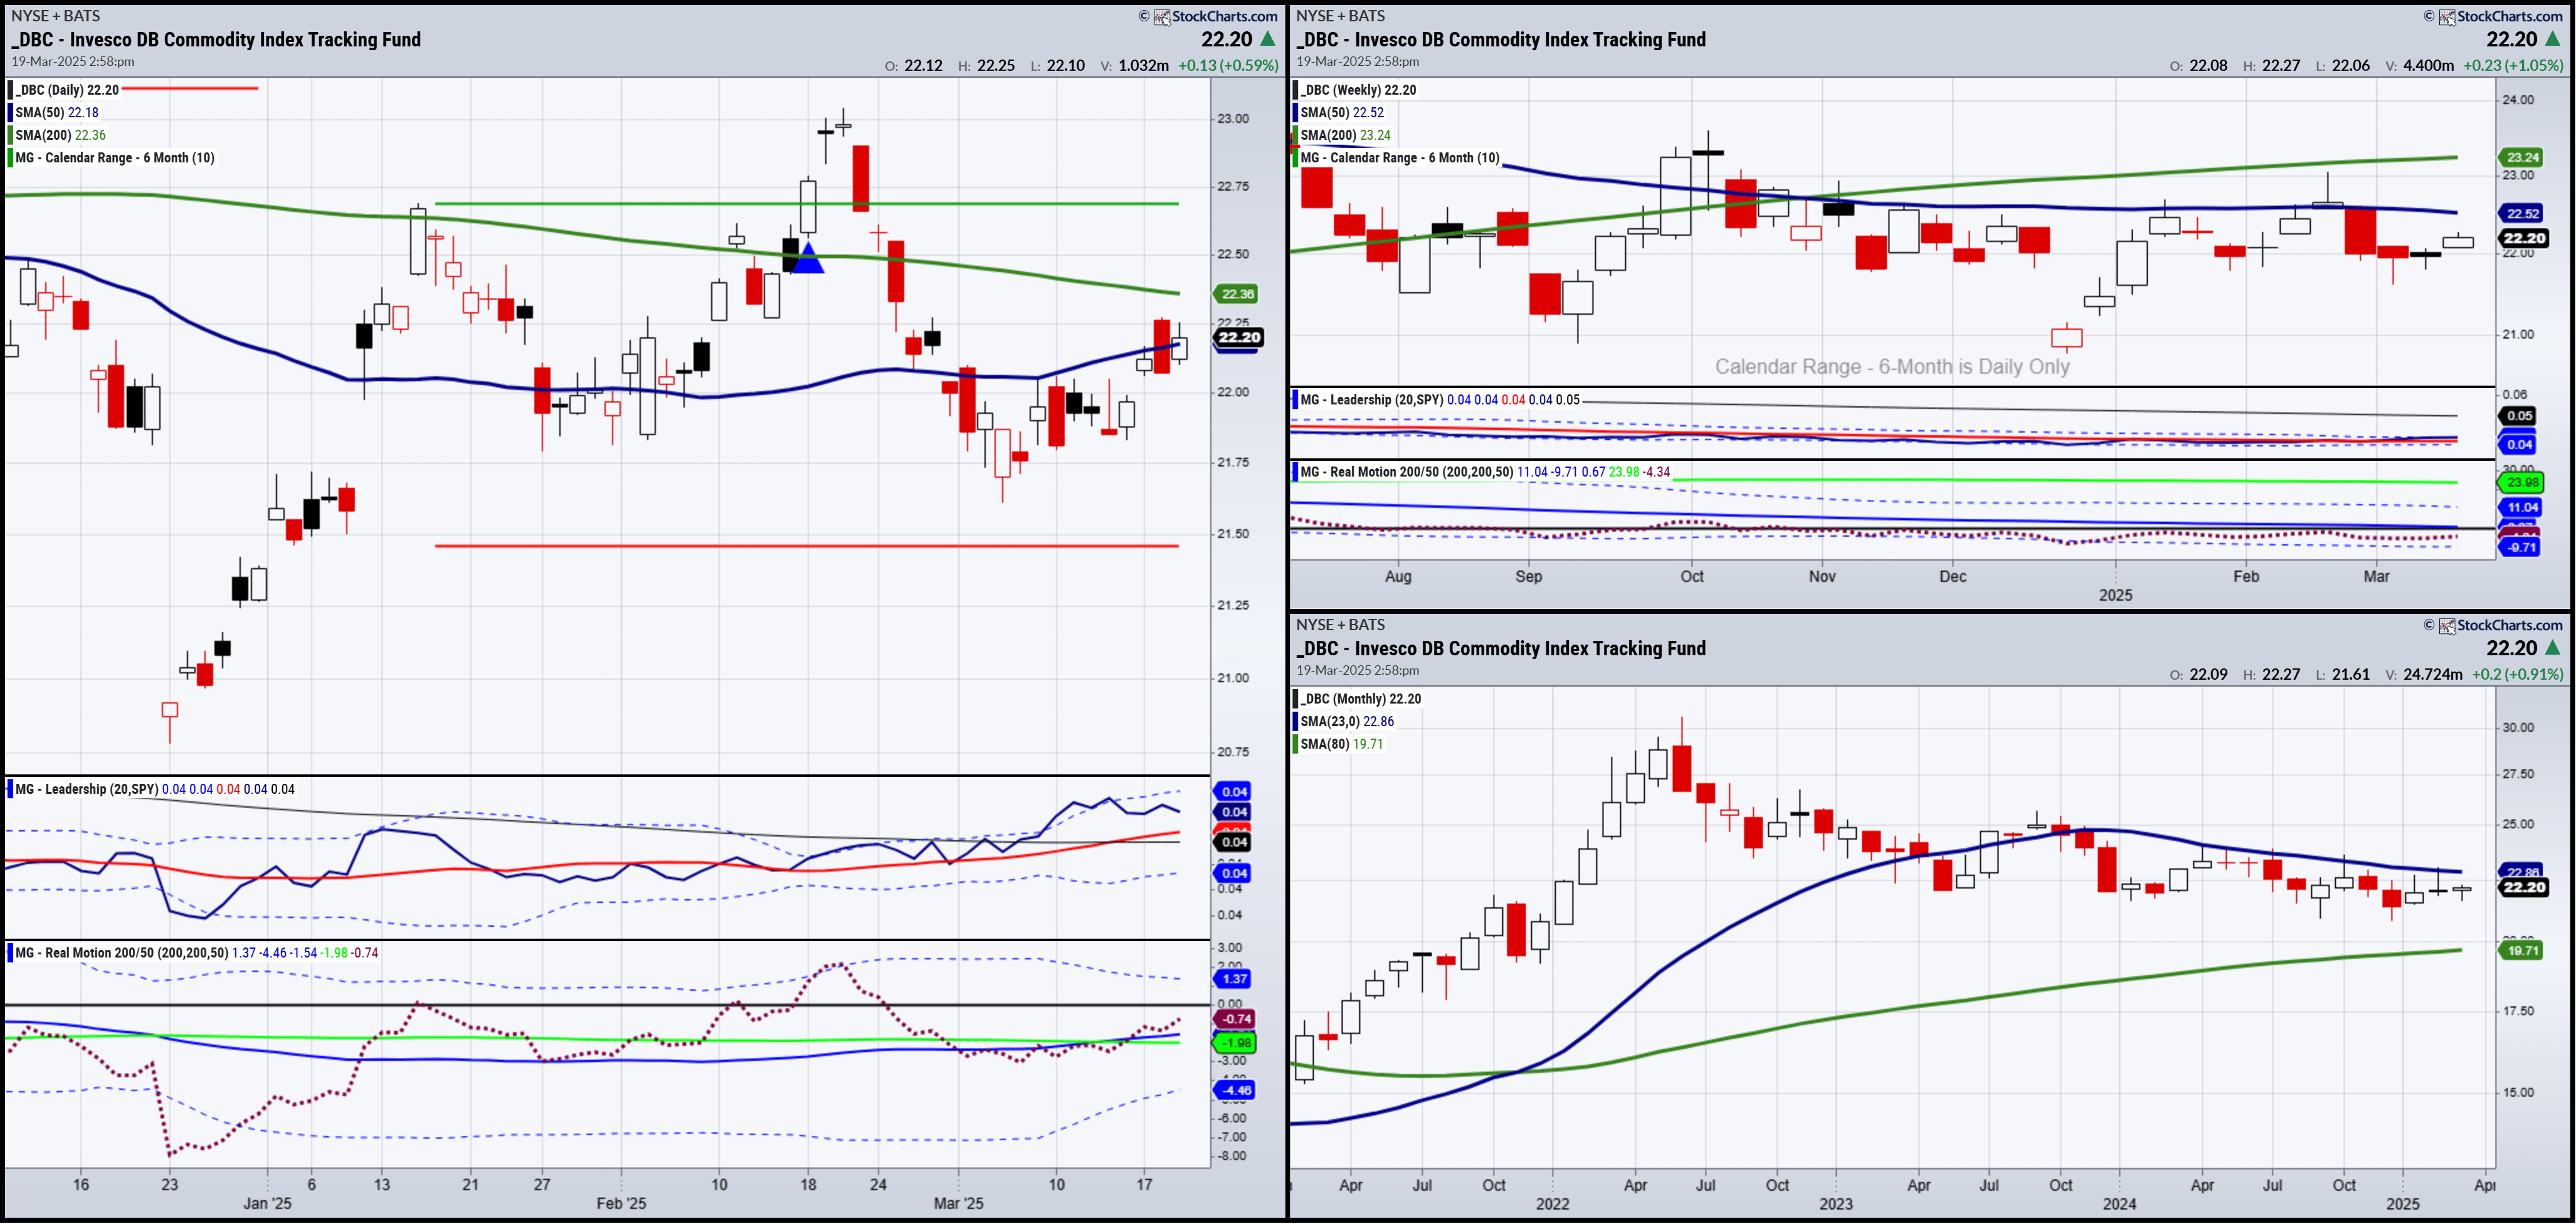Select the 'SMA(200) 23.24' weekly legend entry
The image size is (2576, 1224).
click(1345, 135)
